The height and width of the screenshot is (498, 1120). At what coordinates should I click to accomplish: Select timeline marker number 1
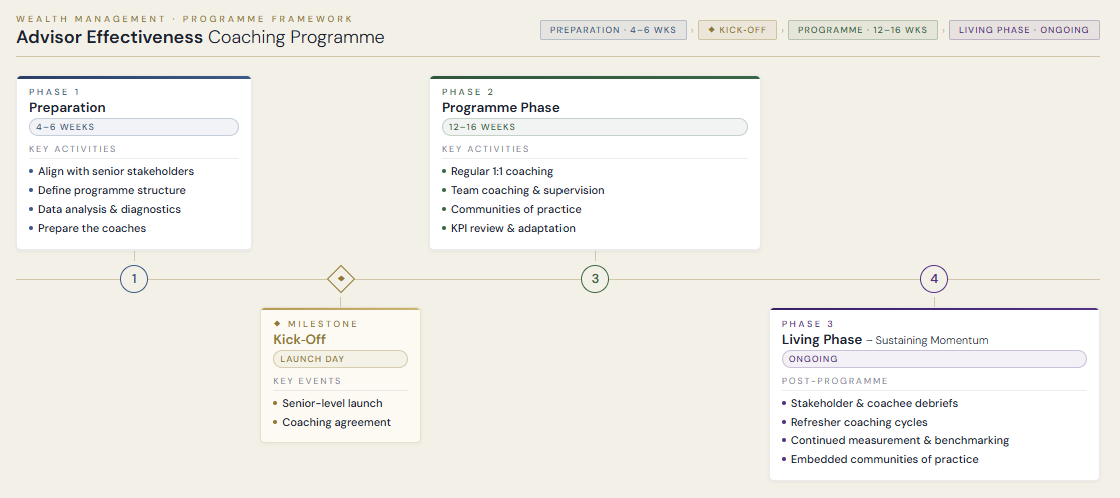[x=134, y=279]
